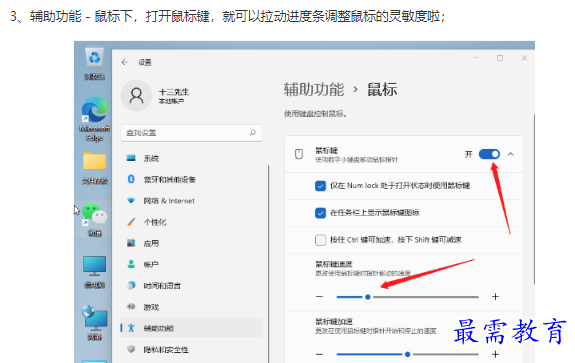Open the 此电脑 monitor icon on the desktop
The width and height of the screenshot is (575, 363).
pyautogui.click(x=95, y=272)
